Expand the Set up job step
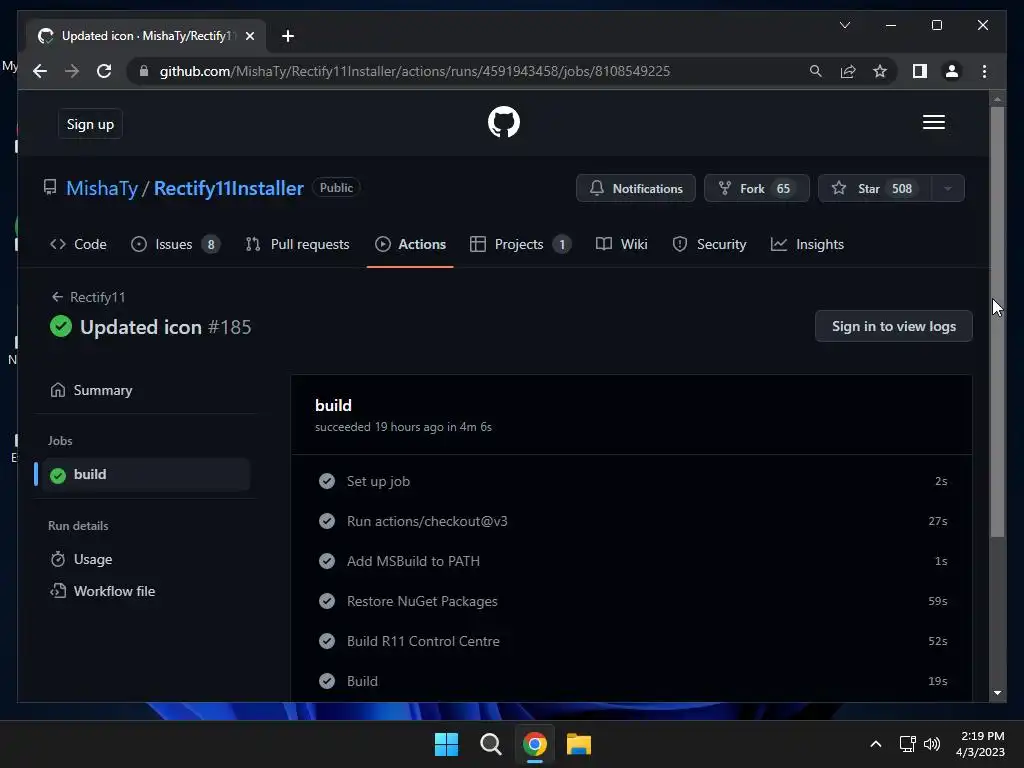The image size is (1024, 768). [x=632, y=481]
